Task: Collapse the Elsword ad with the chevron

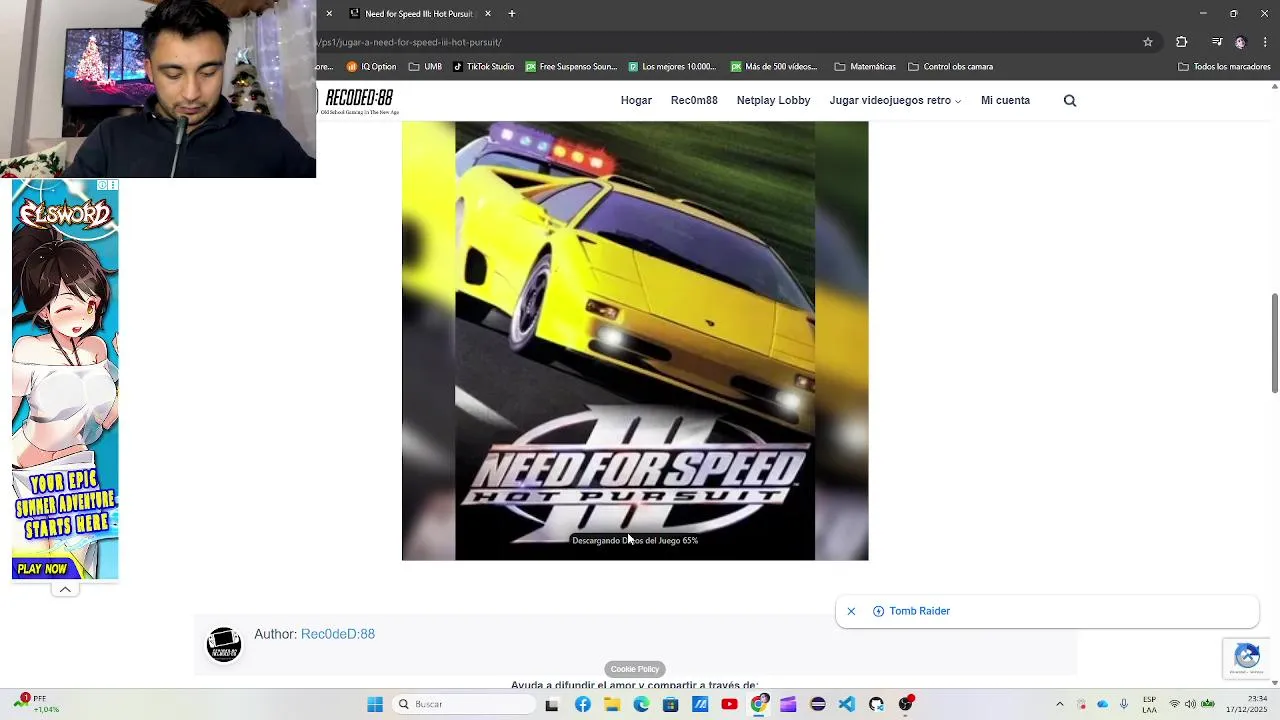Action: 65,590
